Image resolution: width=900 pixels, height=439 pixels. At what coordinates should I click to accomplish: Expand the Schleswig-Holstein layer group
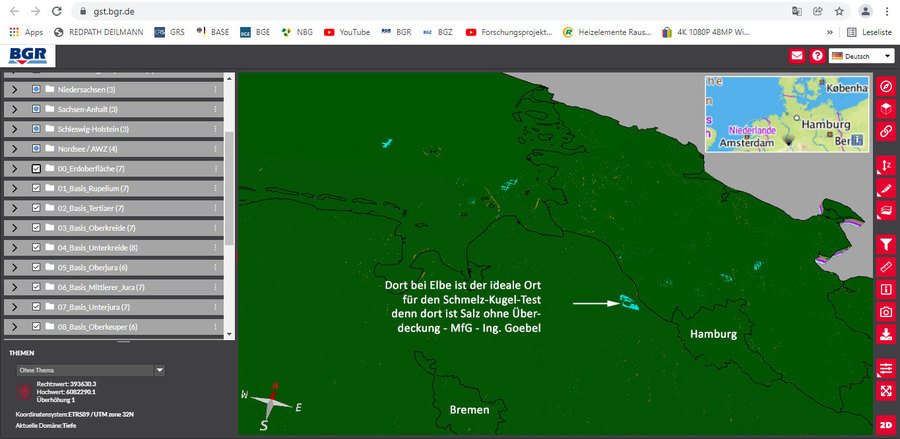(14, 129)
